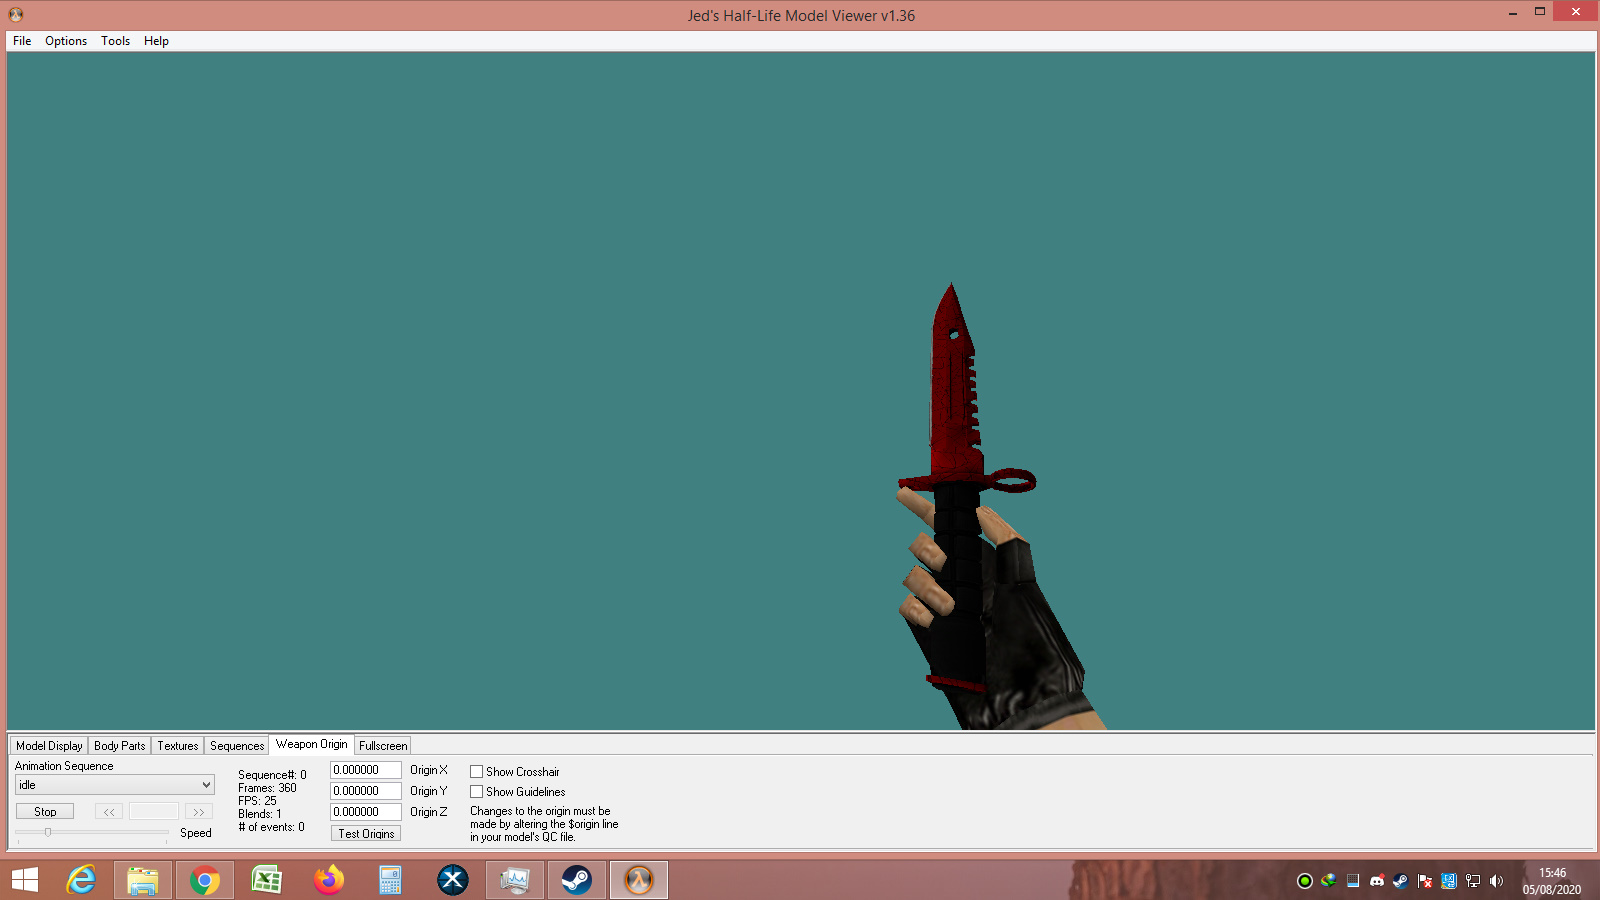Screen dimensions: 1600x900
Task: Enable the Show Guidelines checkbox
Action: coord(477,792)
